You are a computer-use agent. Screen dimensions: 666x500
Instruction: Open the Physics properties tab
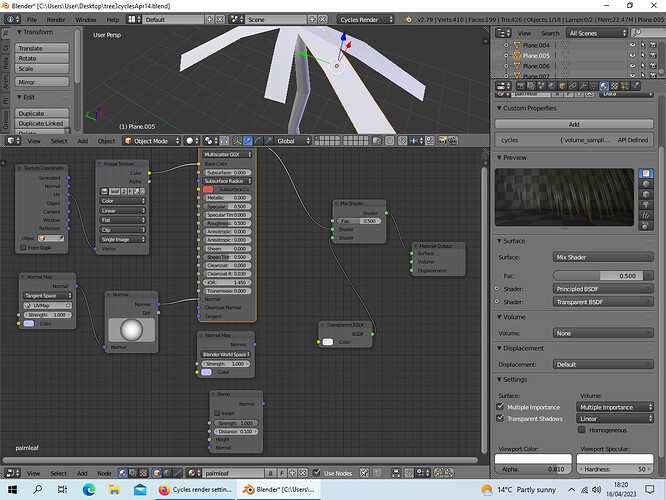(x=635, y=86)
